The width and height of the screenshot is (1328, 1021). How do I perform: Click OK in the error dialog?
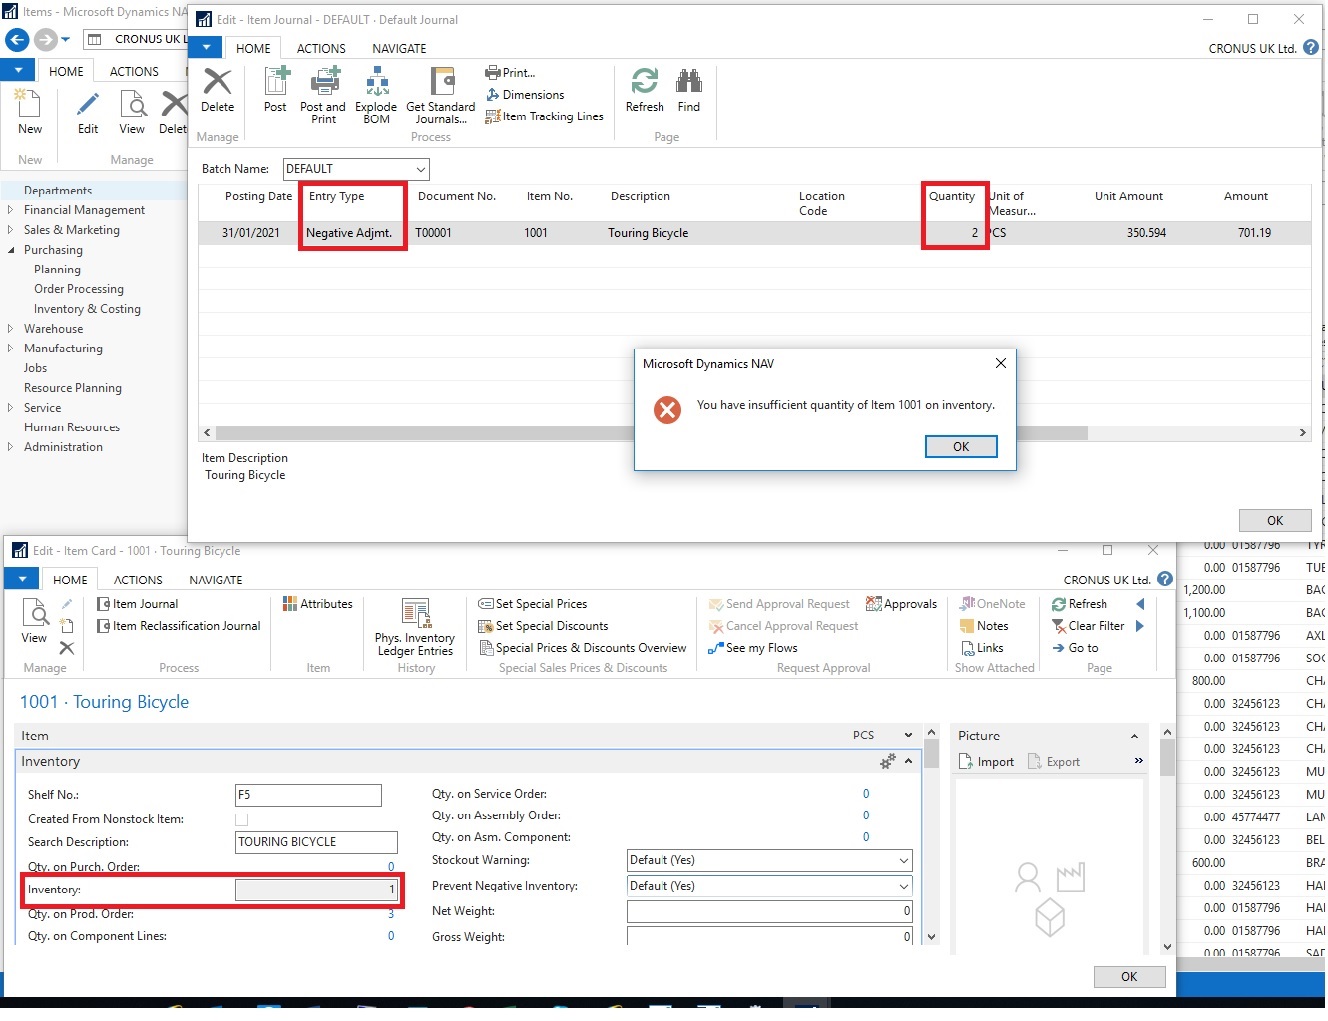click(961, 447)
